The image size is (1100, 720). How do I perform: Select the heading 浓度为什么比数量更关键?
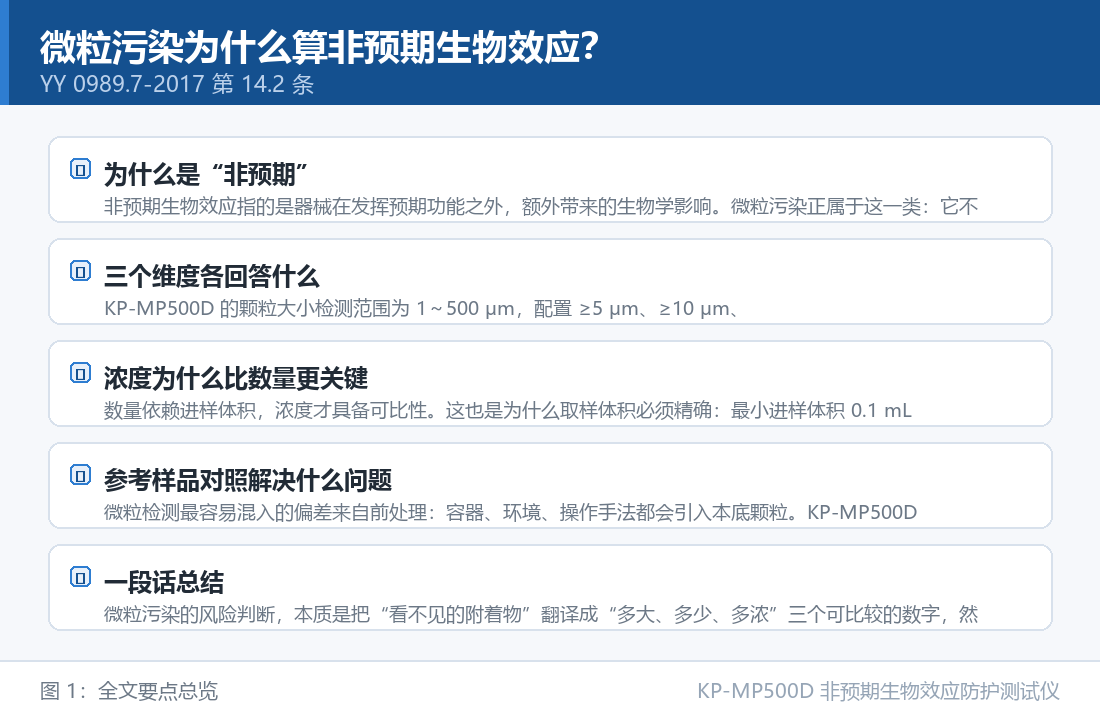(x=236, y=378)
